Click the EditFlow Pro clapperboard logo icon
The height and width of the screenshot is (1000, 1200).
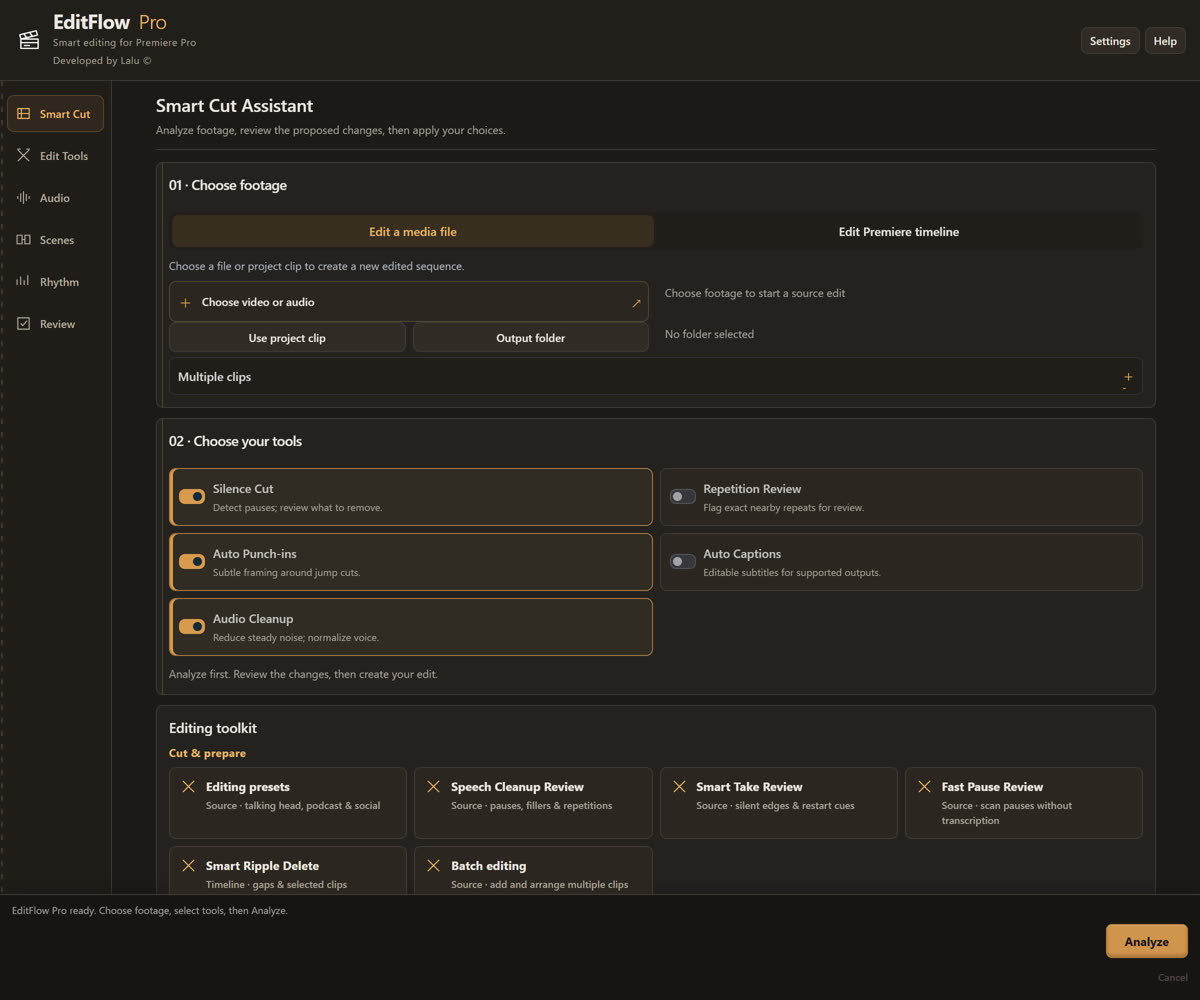29,40
